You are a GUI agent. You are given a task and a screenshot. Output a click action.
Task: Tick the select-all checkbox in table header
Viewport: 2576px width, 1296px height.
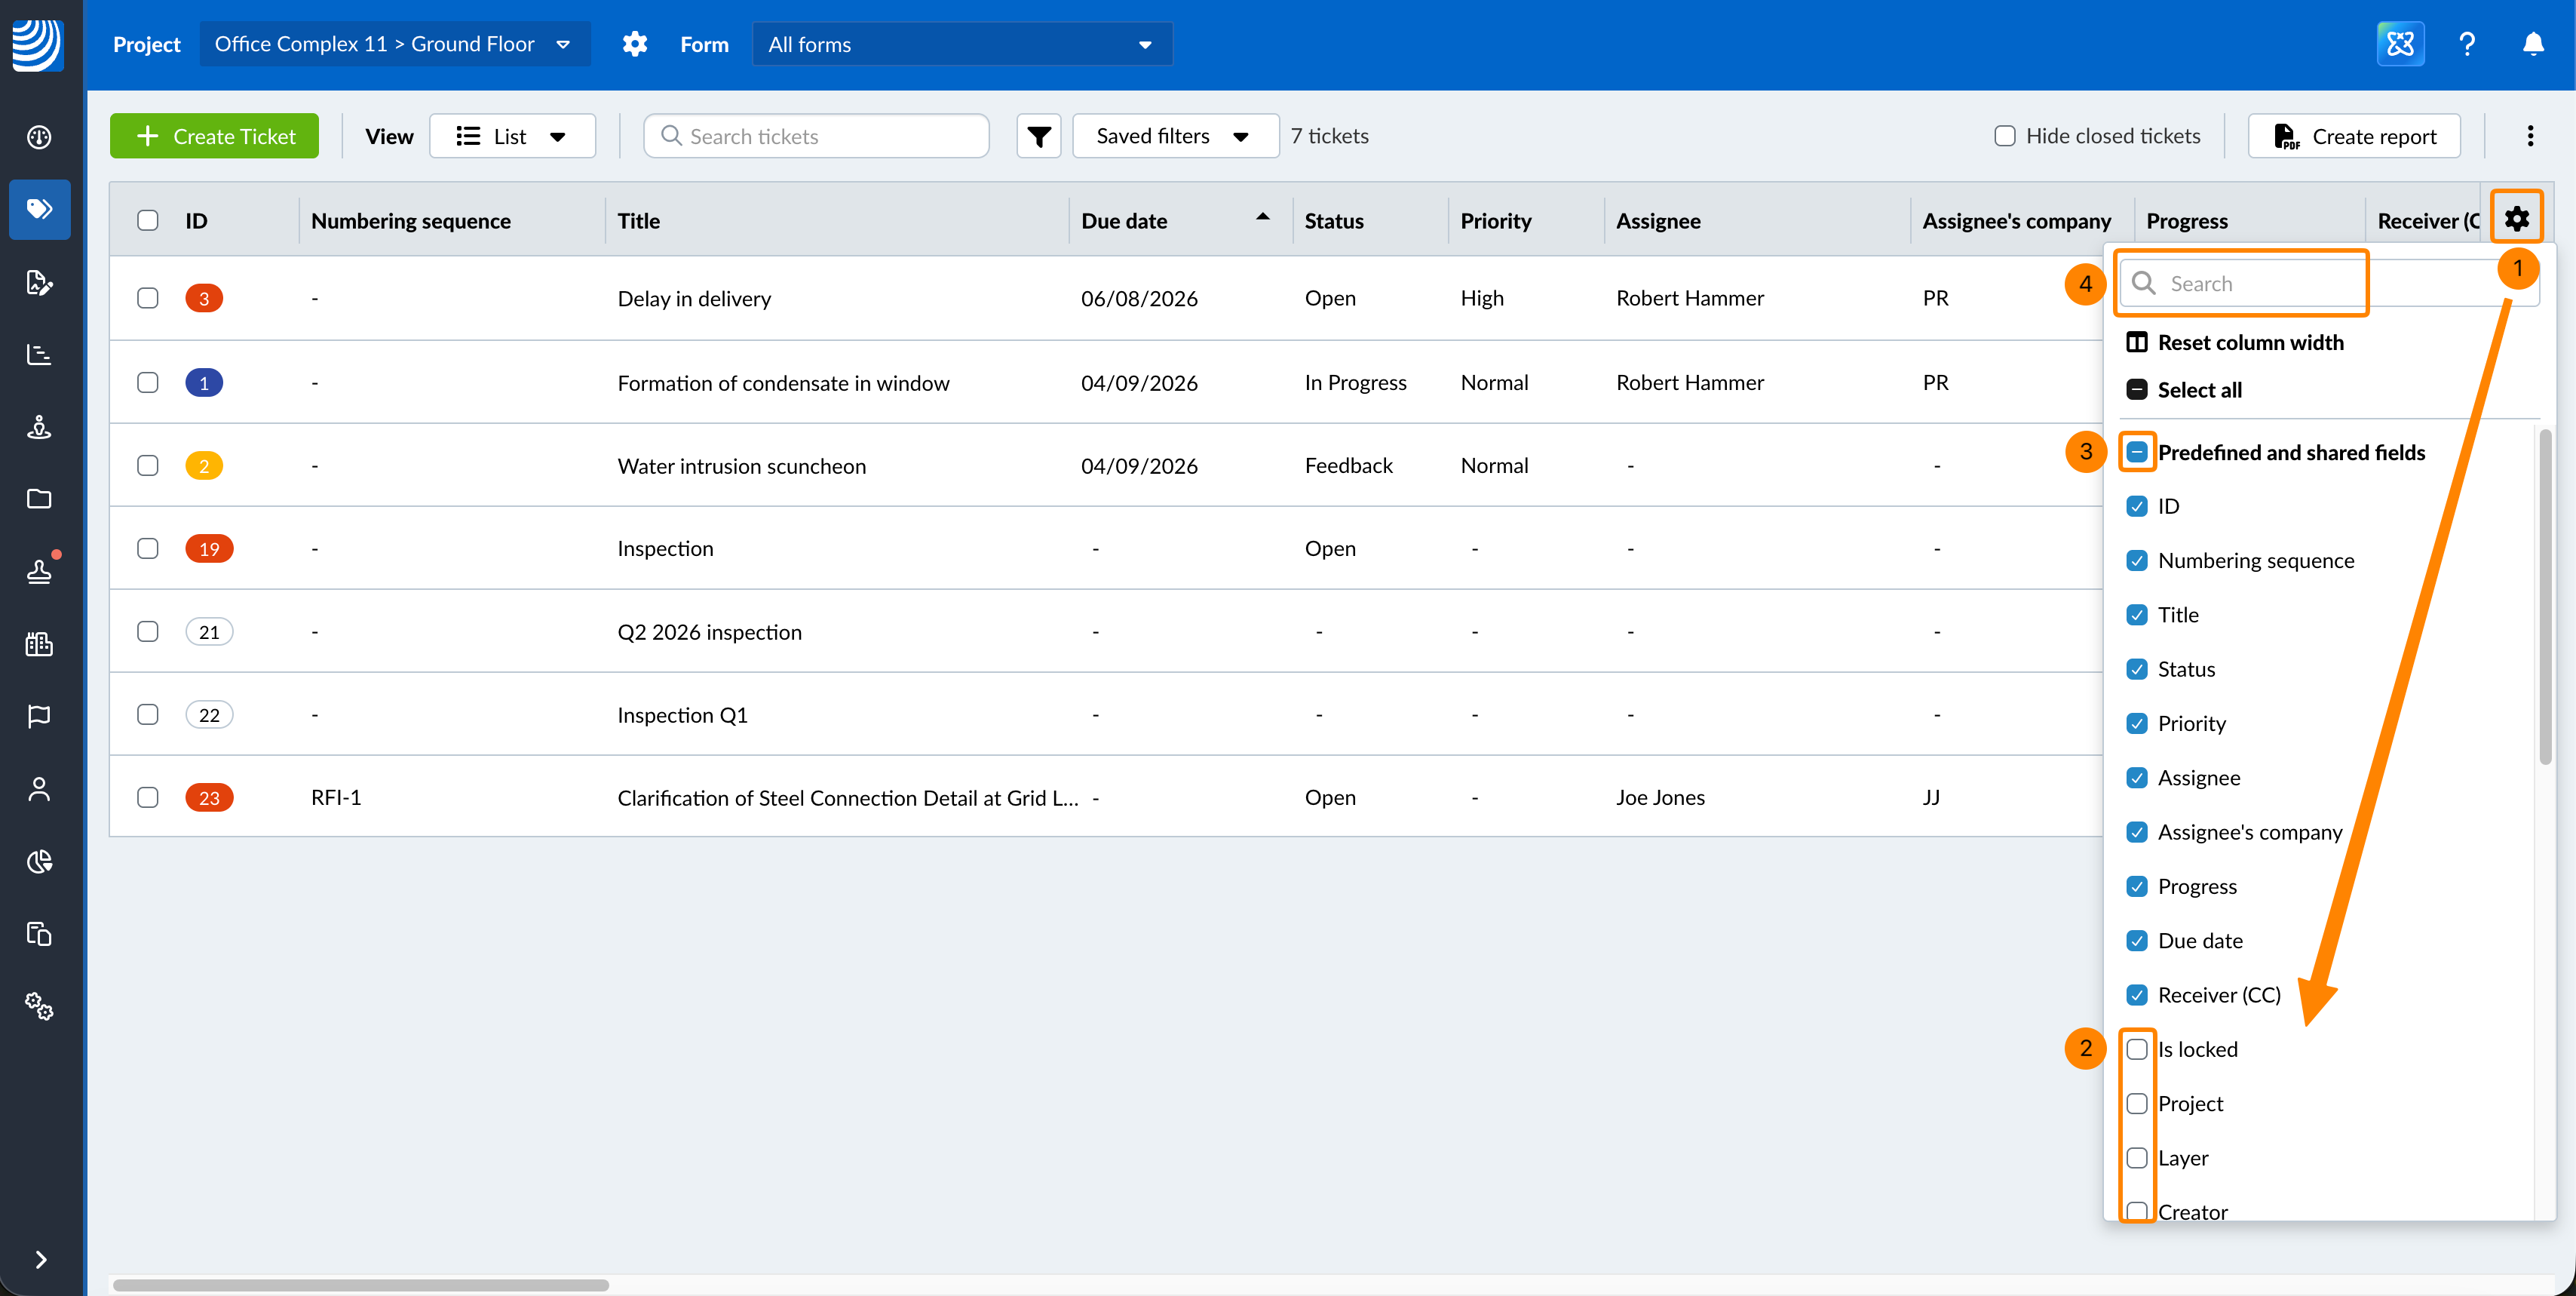pyautogui.click(x=148, y=220)
